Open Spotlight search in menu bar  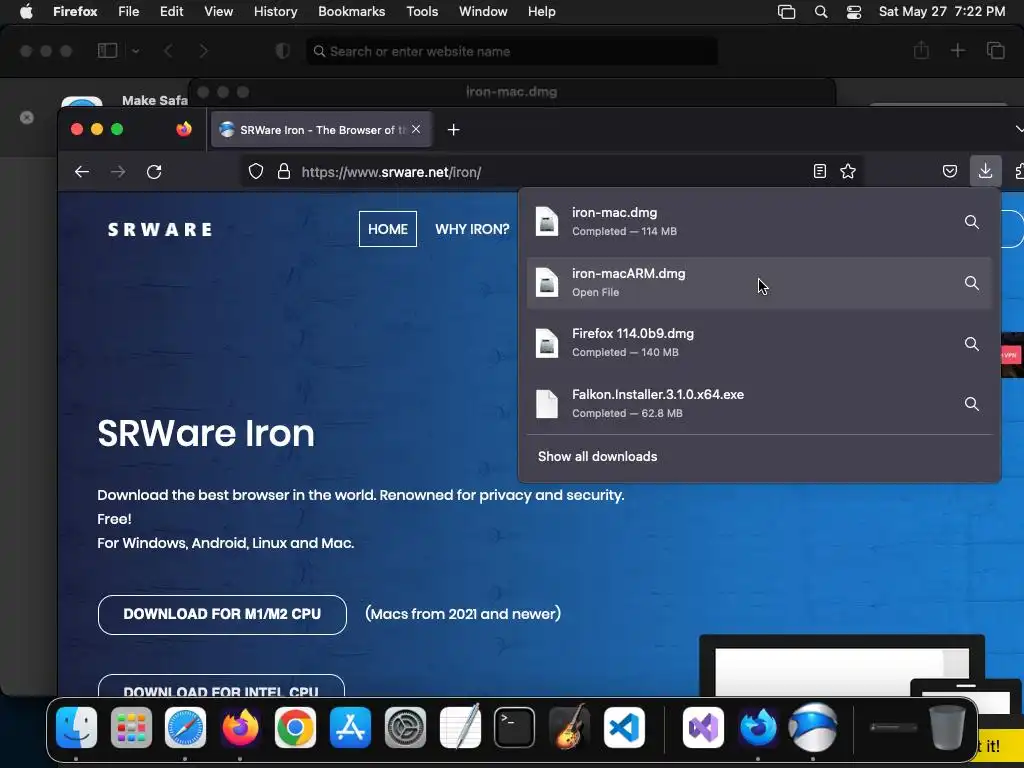[x=821, y=12]
